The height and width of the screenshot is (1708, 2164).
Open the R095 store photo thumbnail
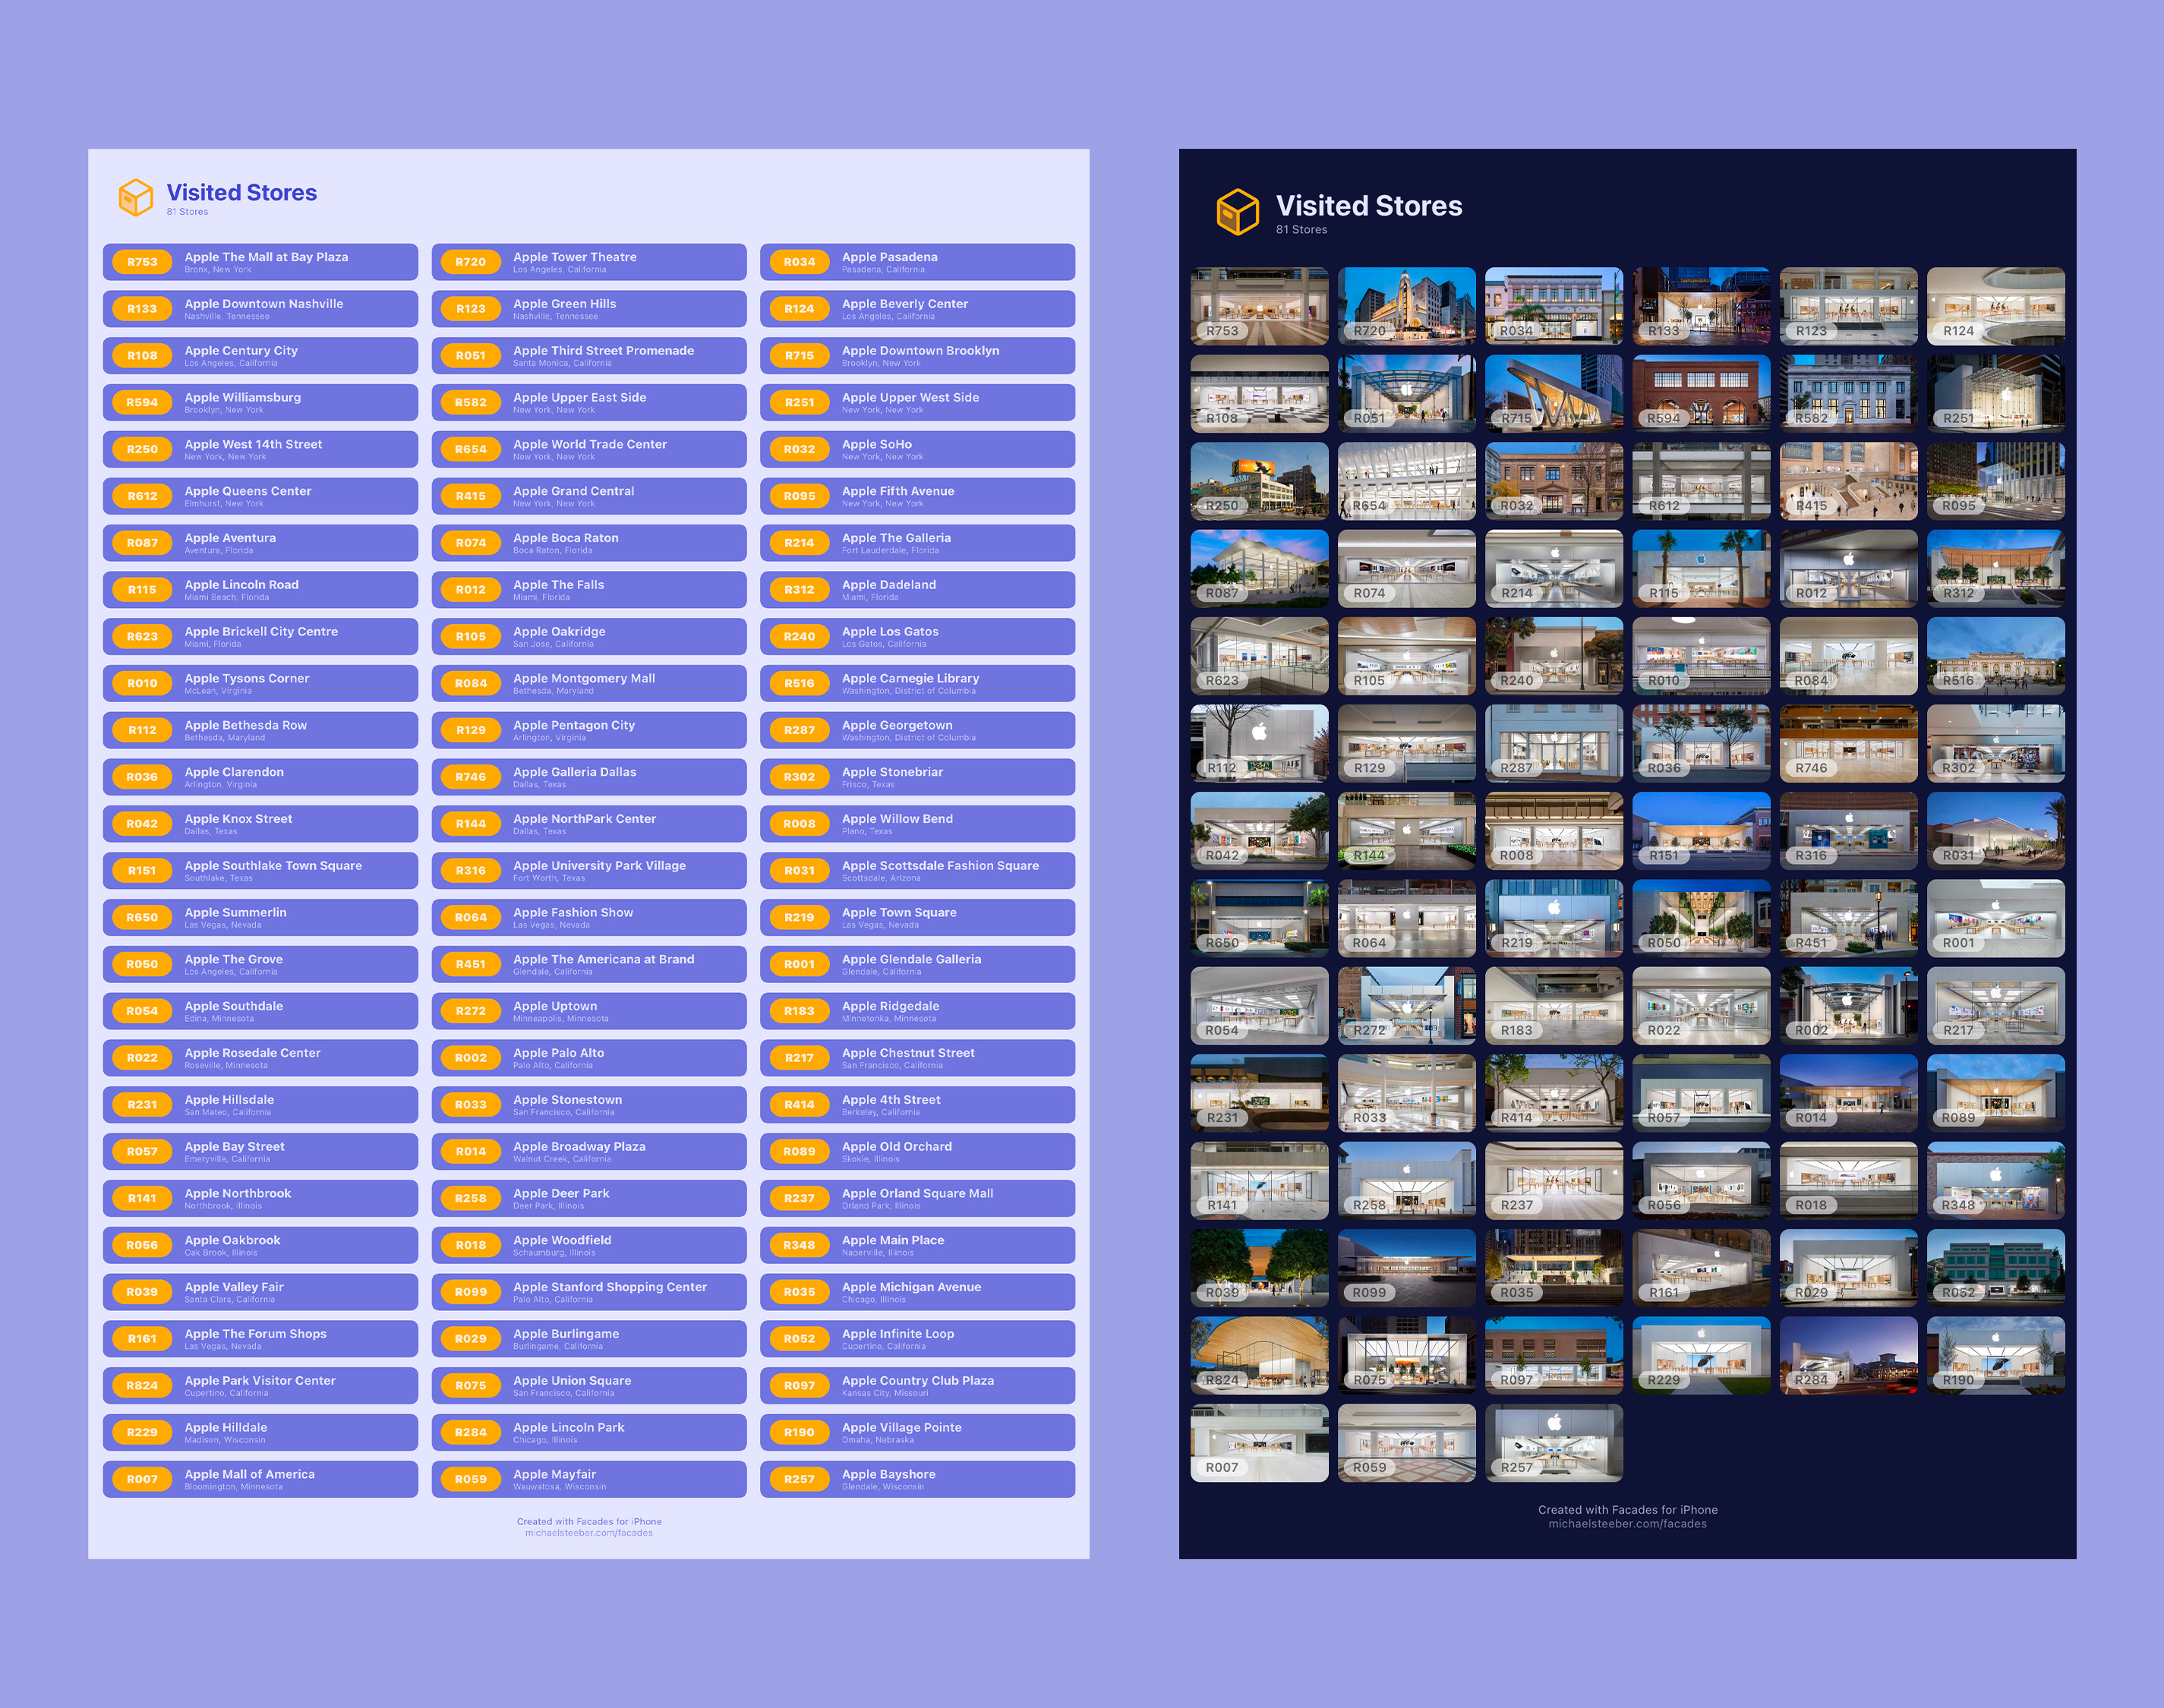pyautogui.click(x=1996, y=481)
